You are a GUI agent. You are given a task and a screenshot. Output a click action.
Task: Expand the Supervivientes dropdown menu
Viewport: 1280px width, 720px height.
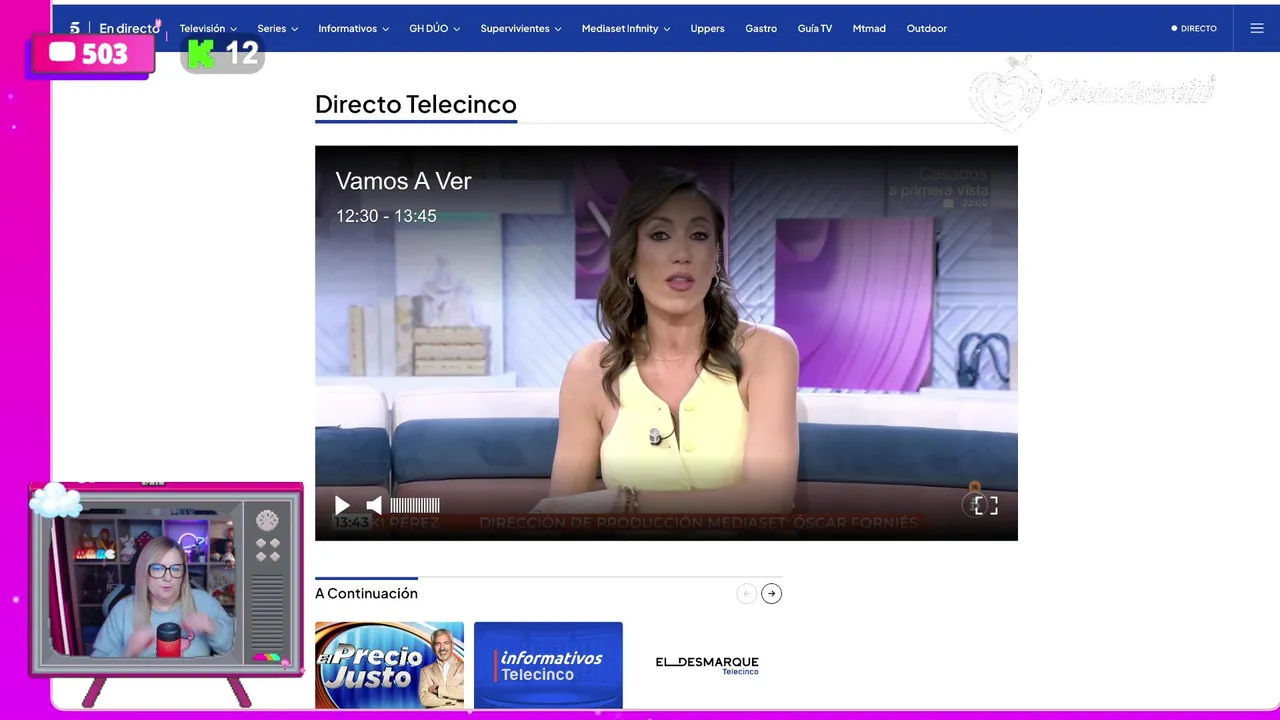coord(520,28)
